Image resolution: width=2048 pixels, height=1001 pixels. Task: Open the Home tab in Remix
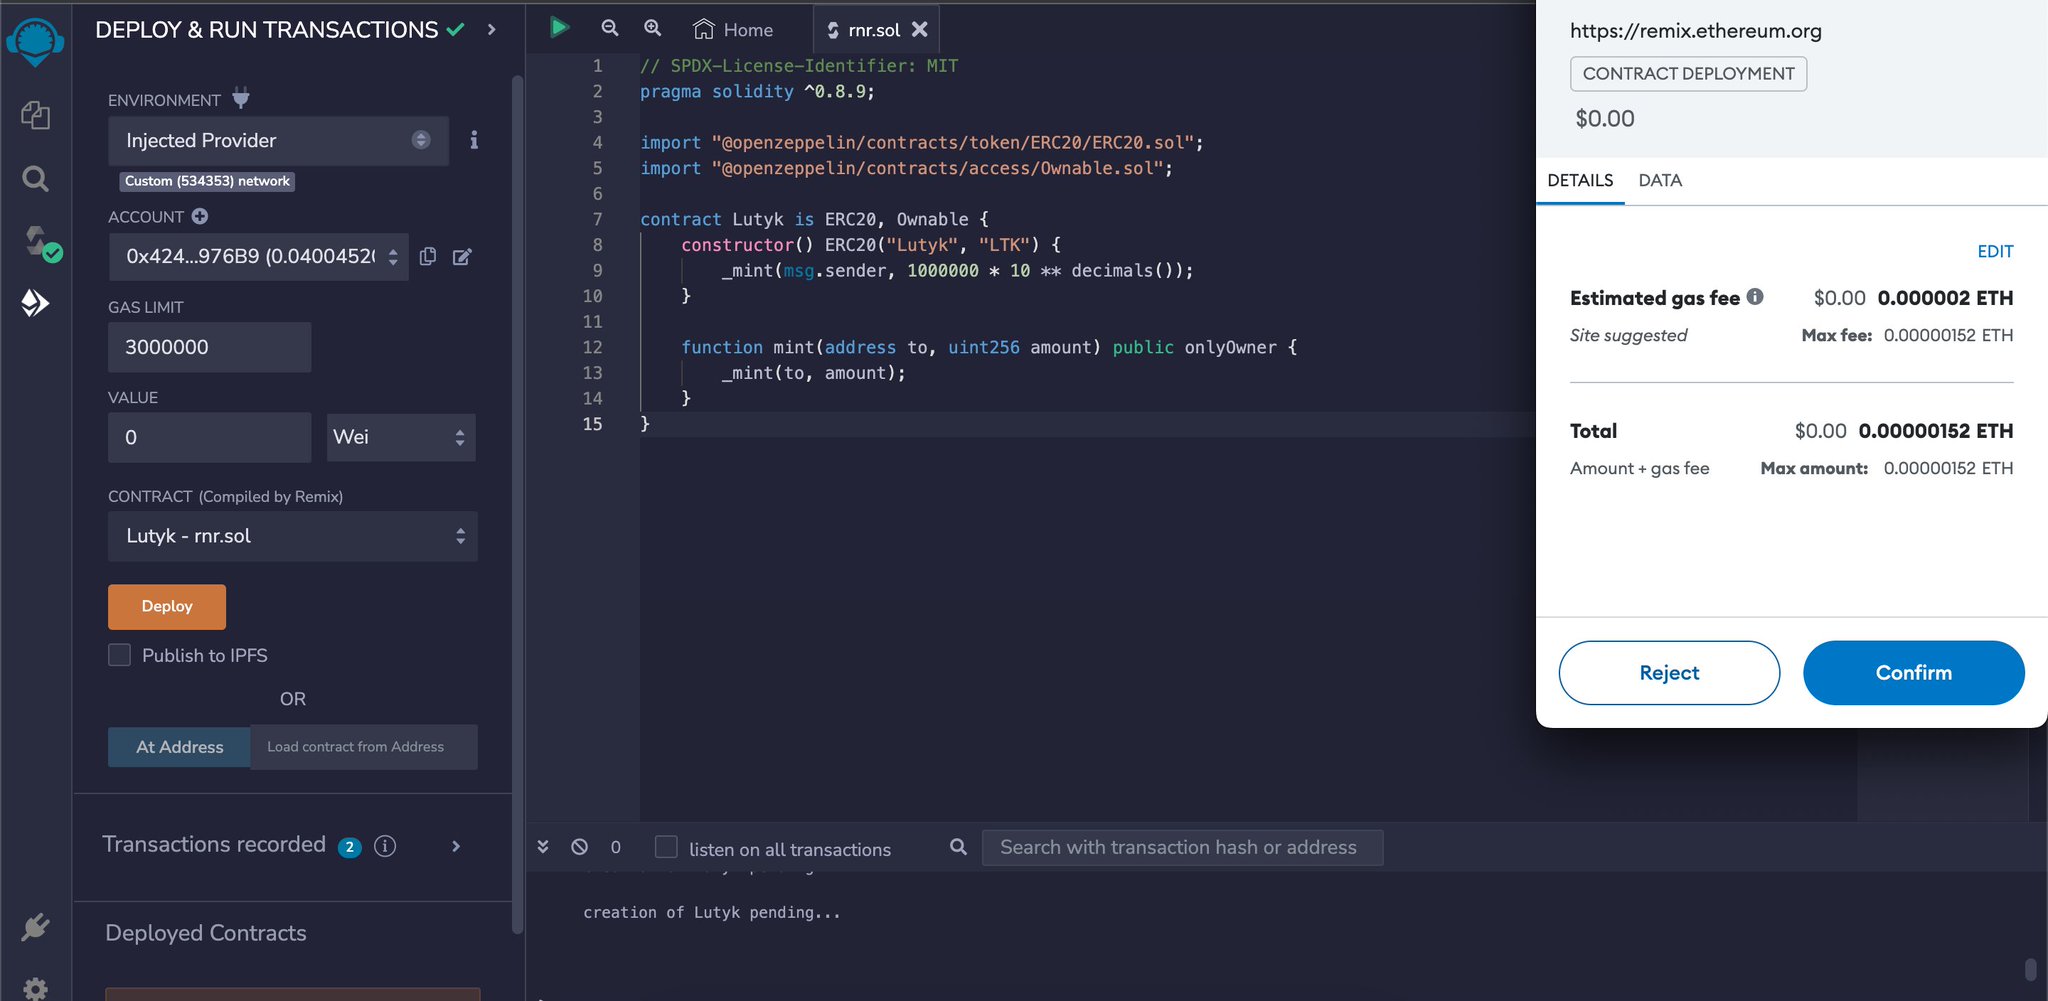click(733, 29)
